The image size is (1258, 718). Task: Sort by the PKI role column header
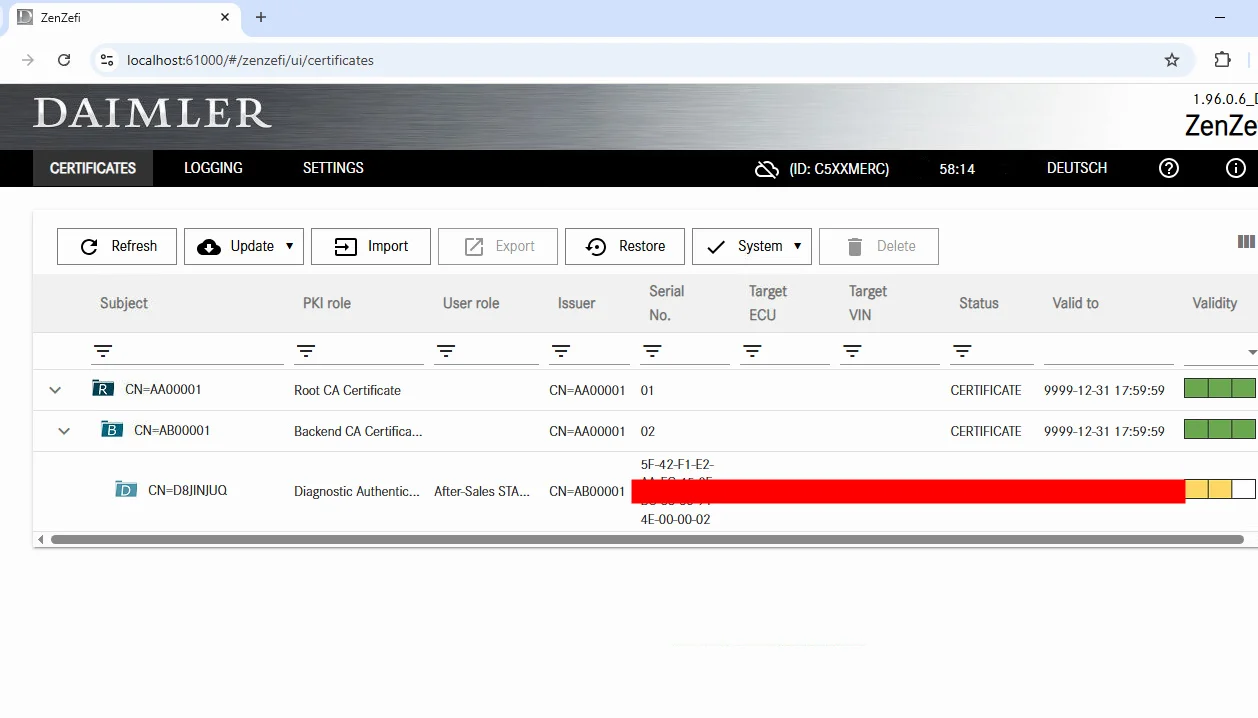327,303
